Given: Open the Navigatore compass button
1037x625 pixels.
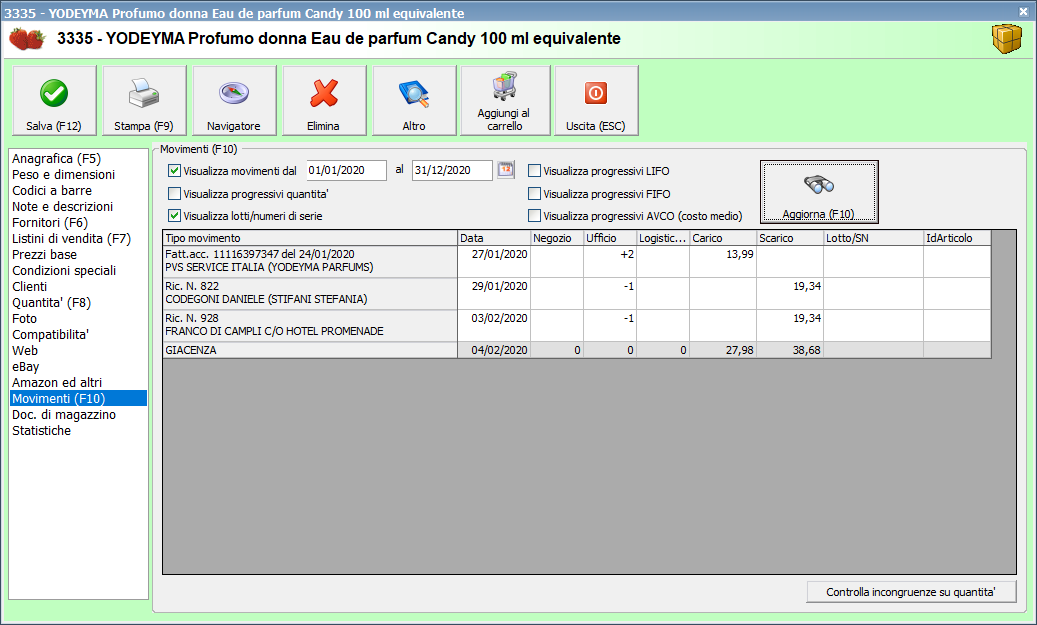Looking at the screenshot, I should (234, 101).
